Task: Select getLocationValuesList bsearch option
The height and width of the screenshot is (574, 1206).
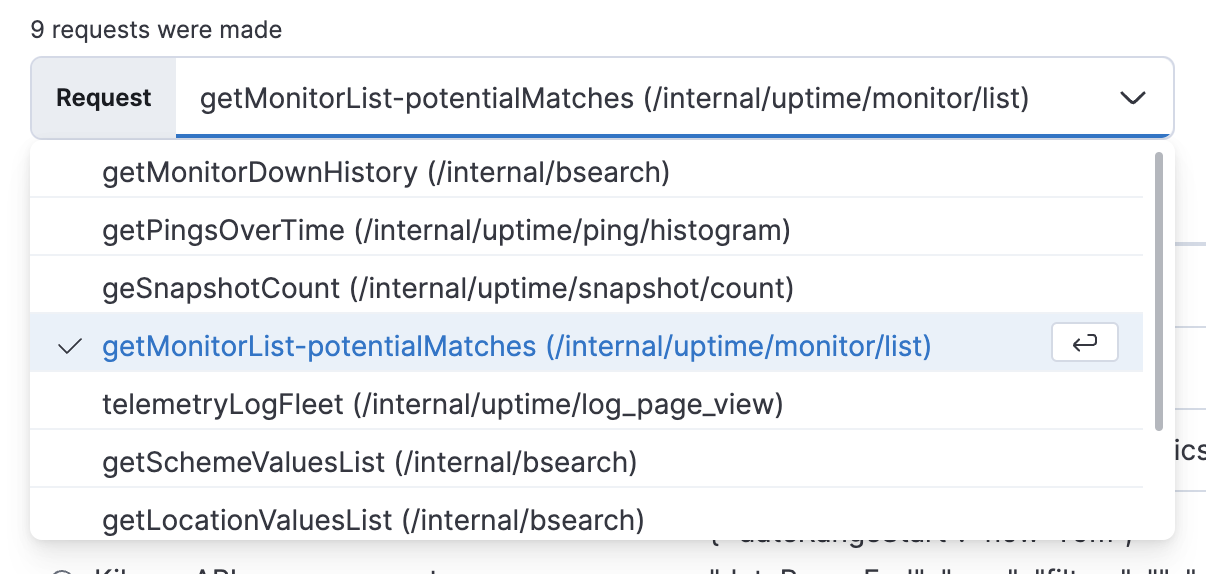Action: click(x=373, y=520)
